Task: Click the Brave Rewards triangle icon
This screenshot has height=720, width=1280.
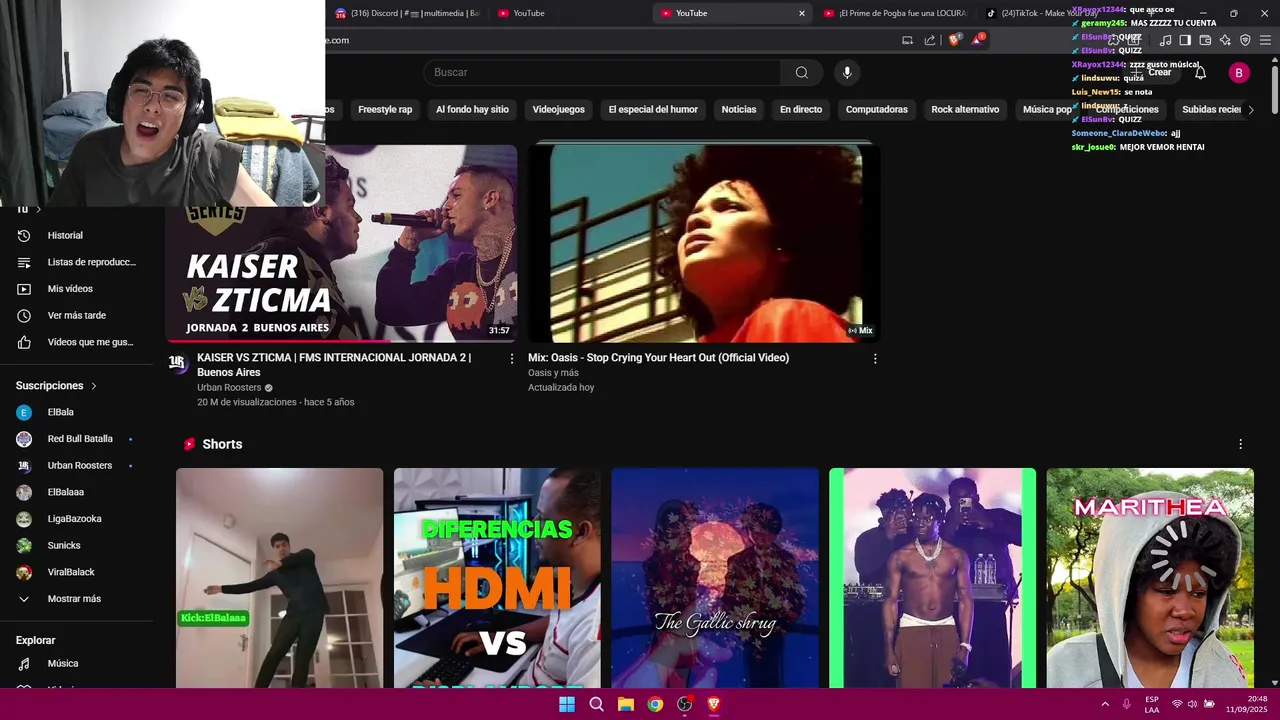Action: [978, 40]
